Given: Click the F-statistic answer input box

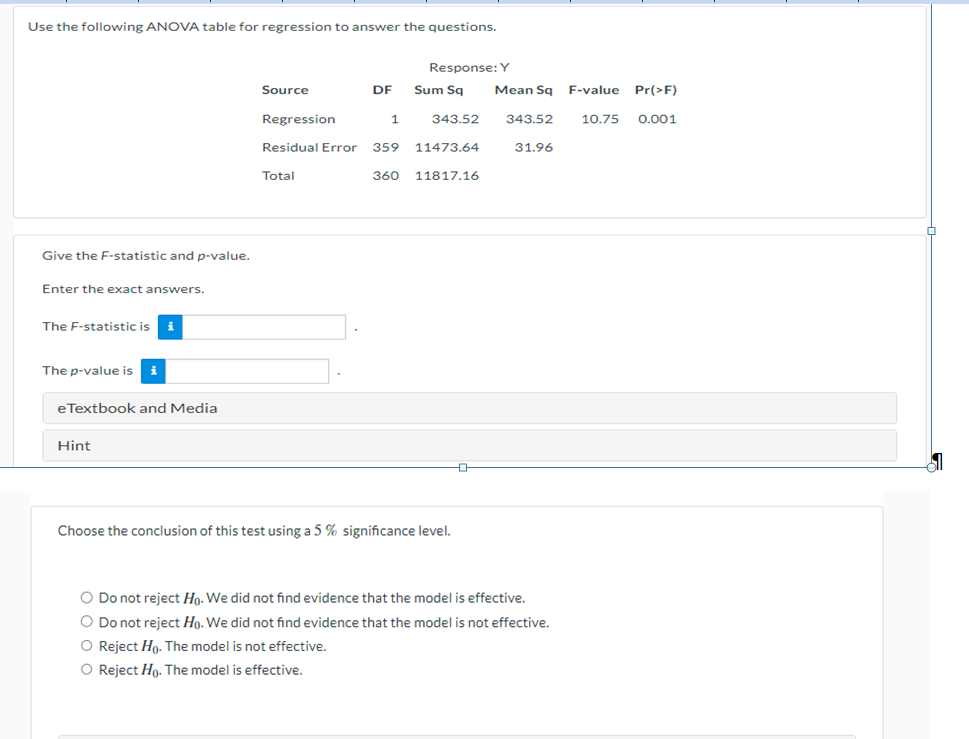Looking at the screenshot, I should point(264,327).
